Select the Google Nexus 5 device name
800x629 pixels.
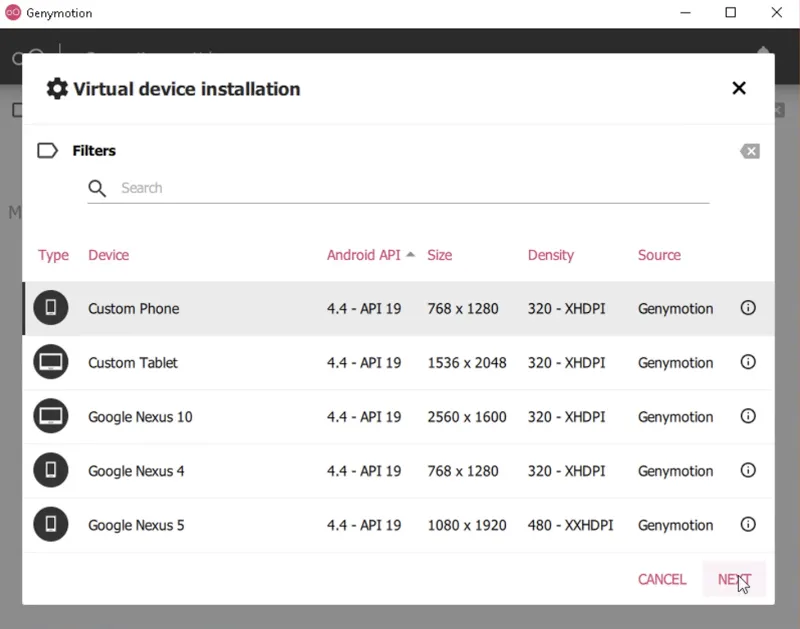pyautogui.click(x=136, y=525)
